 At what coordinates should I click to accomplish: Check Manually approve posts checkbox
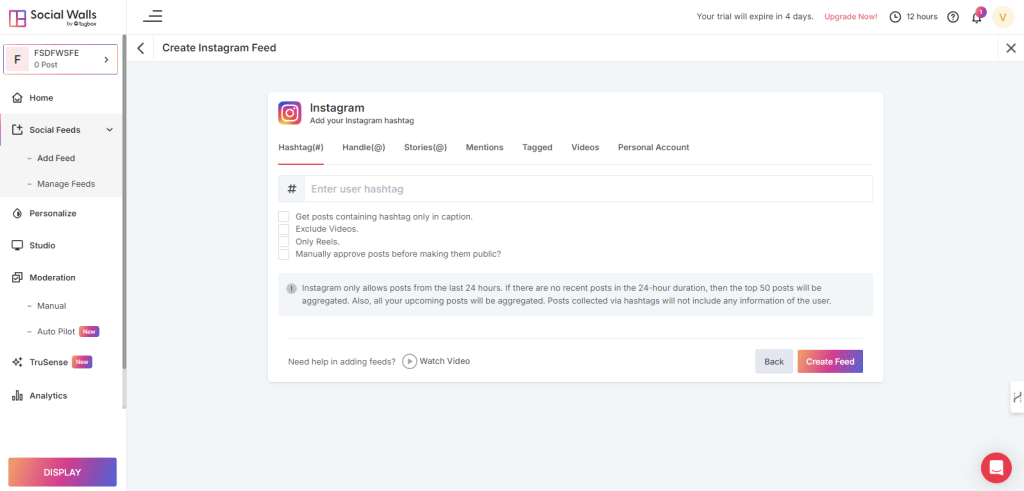[283, 254]
